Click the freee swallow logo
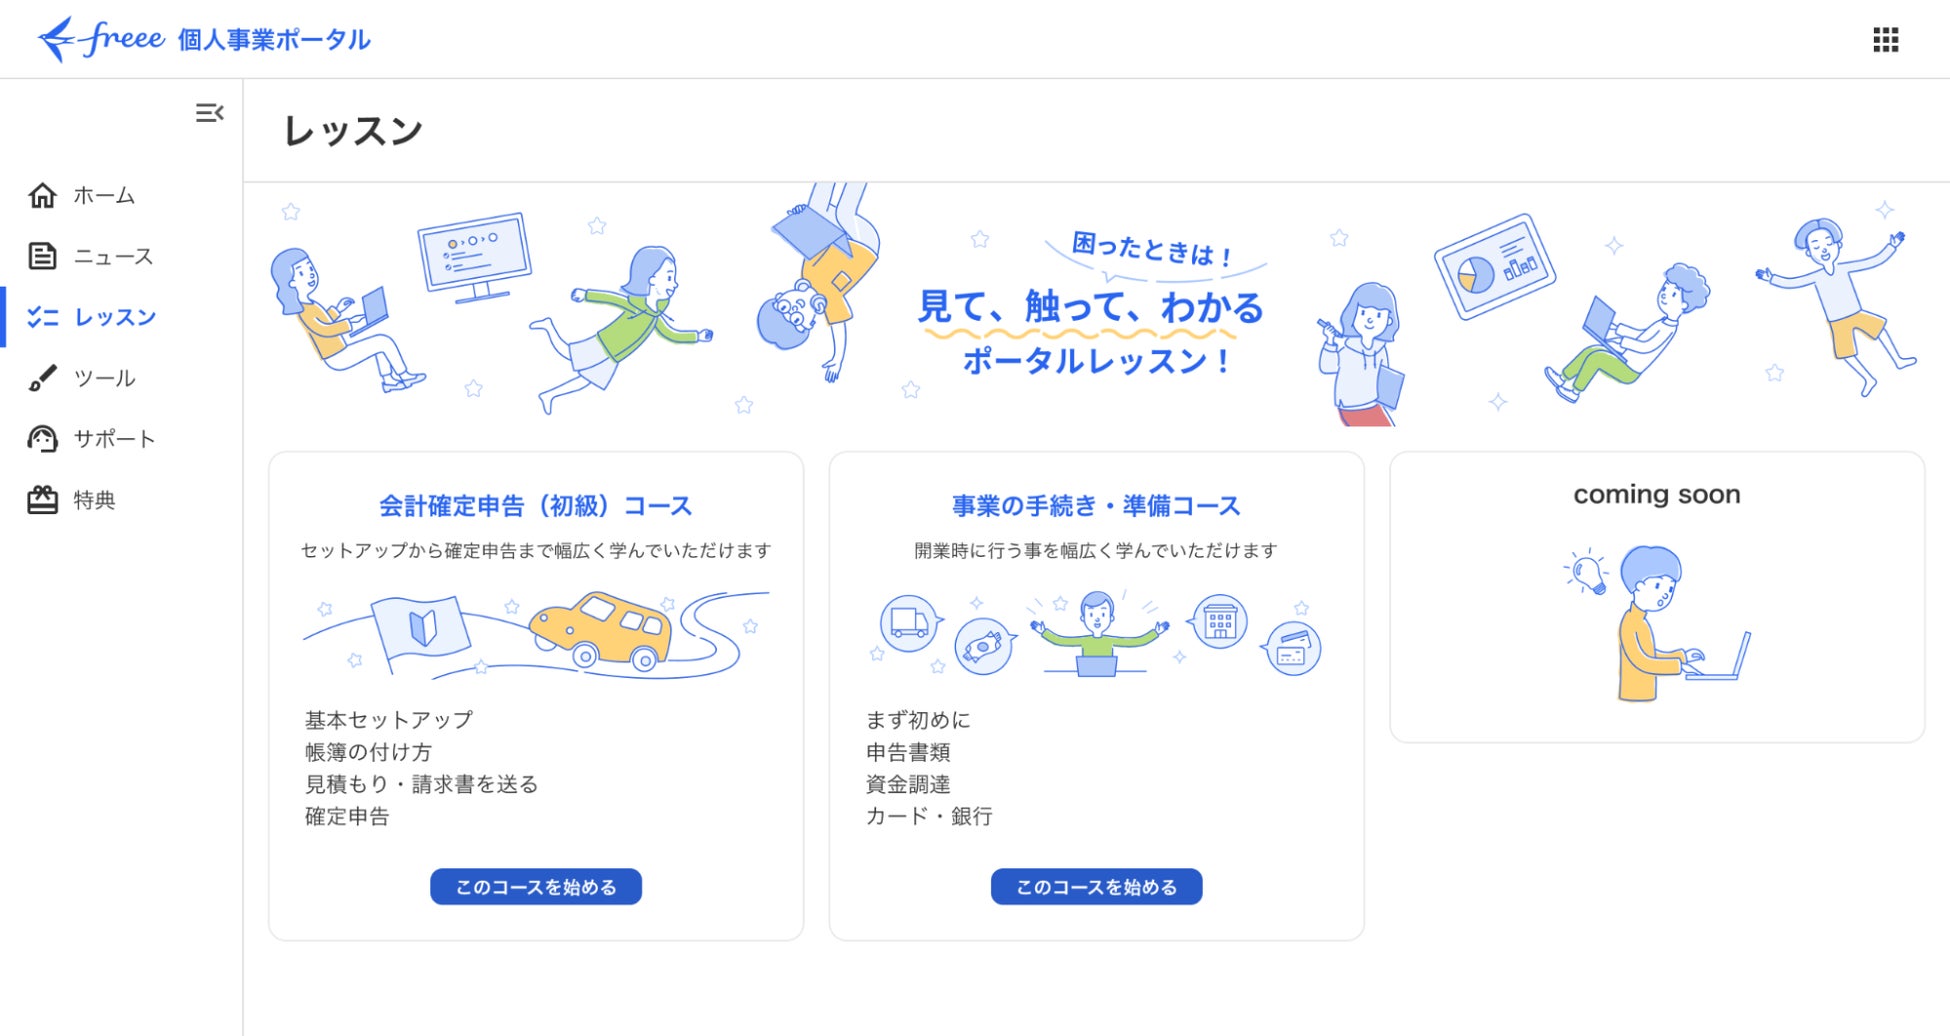The width and height of the screenshot is (1950, 1036). pos(101,39)
